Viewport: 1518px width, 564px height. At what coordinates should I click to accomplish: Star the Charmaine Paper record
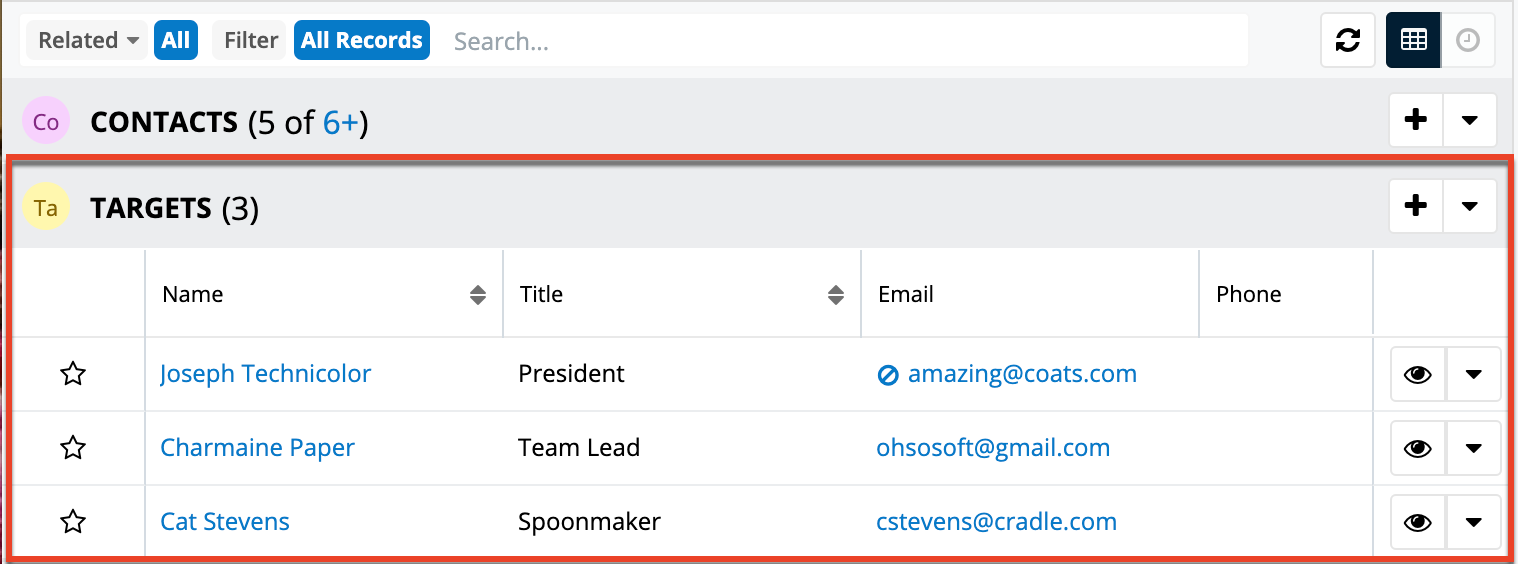(x=73, y=449)
